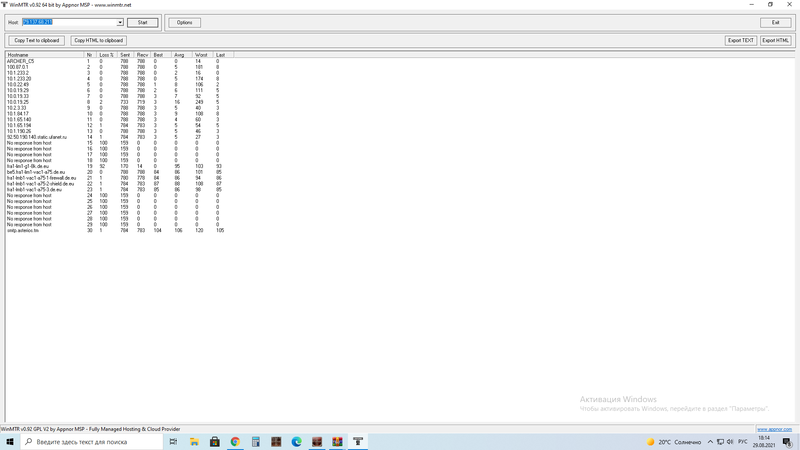This screenshot has height=450, width=800.
Task: Select the Hostname column header
Action: tap(45, 55)
